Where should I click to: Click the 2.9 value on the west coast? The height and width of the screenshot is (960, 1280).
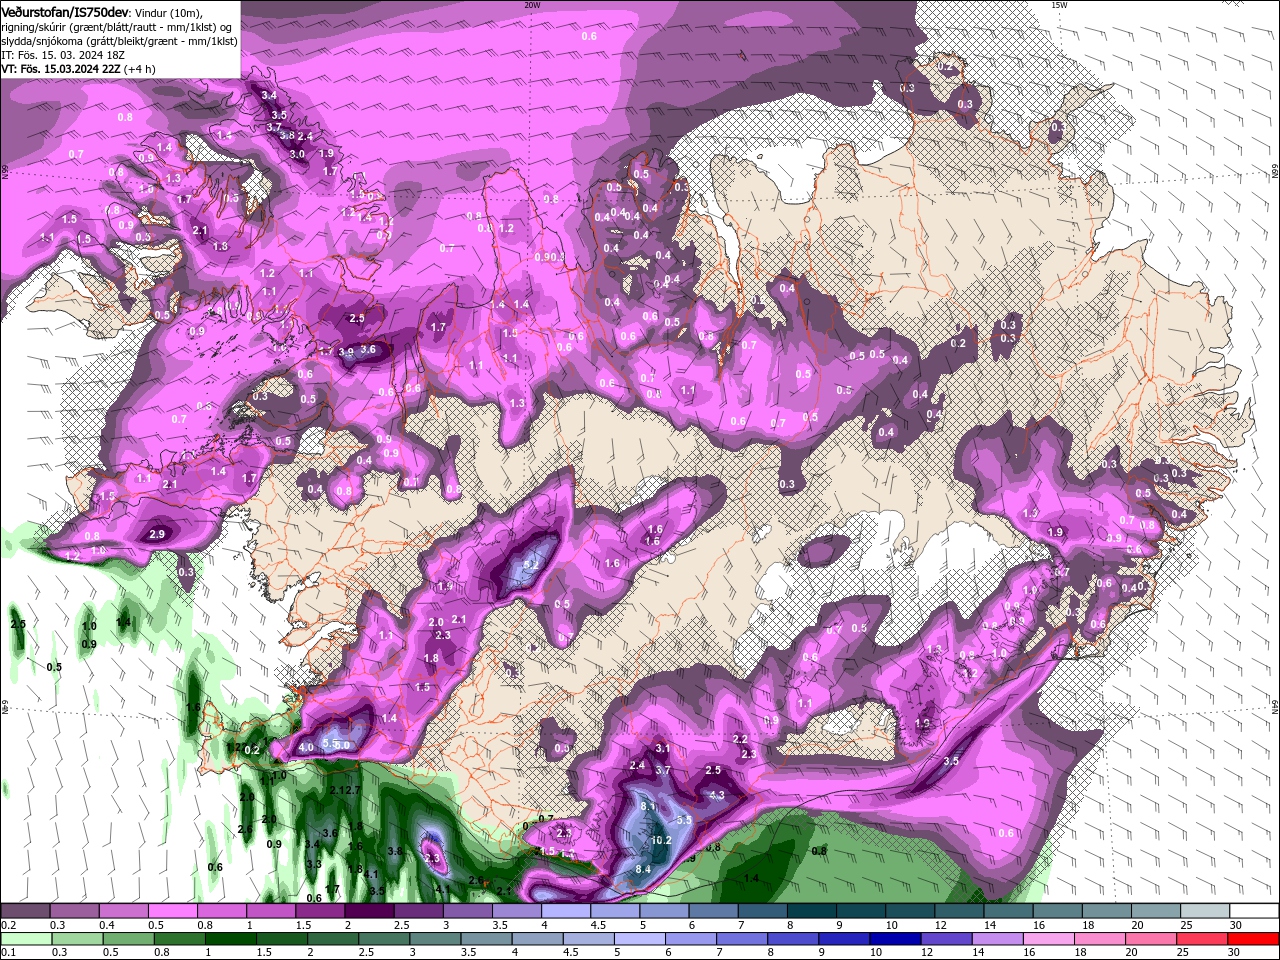pos(157,535)
